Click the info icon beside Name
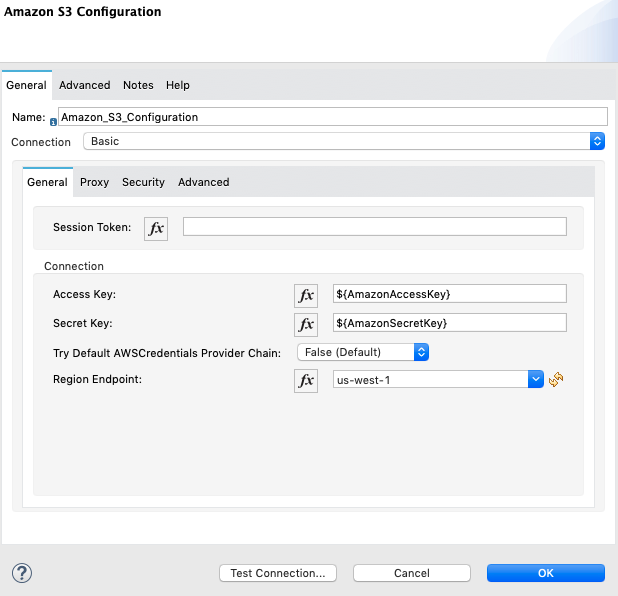 (x=53, y=122)
